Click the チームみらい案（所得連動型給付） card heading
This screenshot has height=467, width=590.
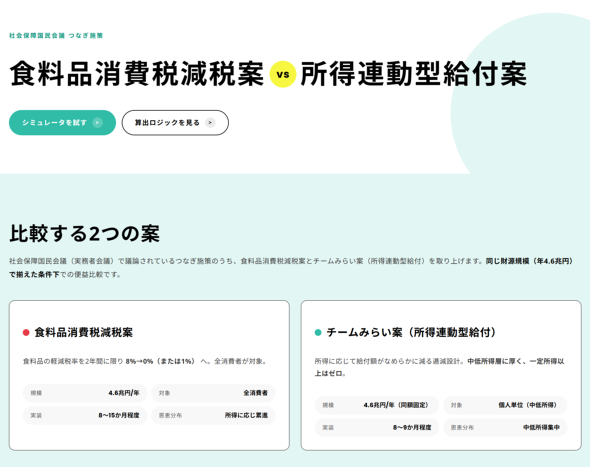411,332
